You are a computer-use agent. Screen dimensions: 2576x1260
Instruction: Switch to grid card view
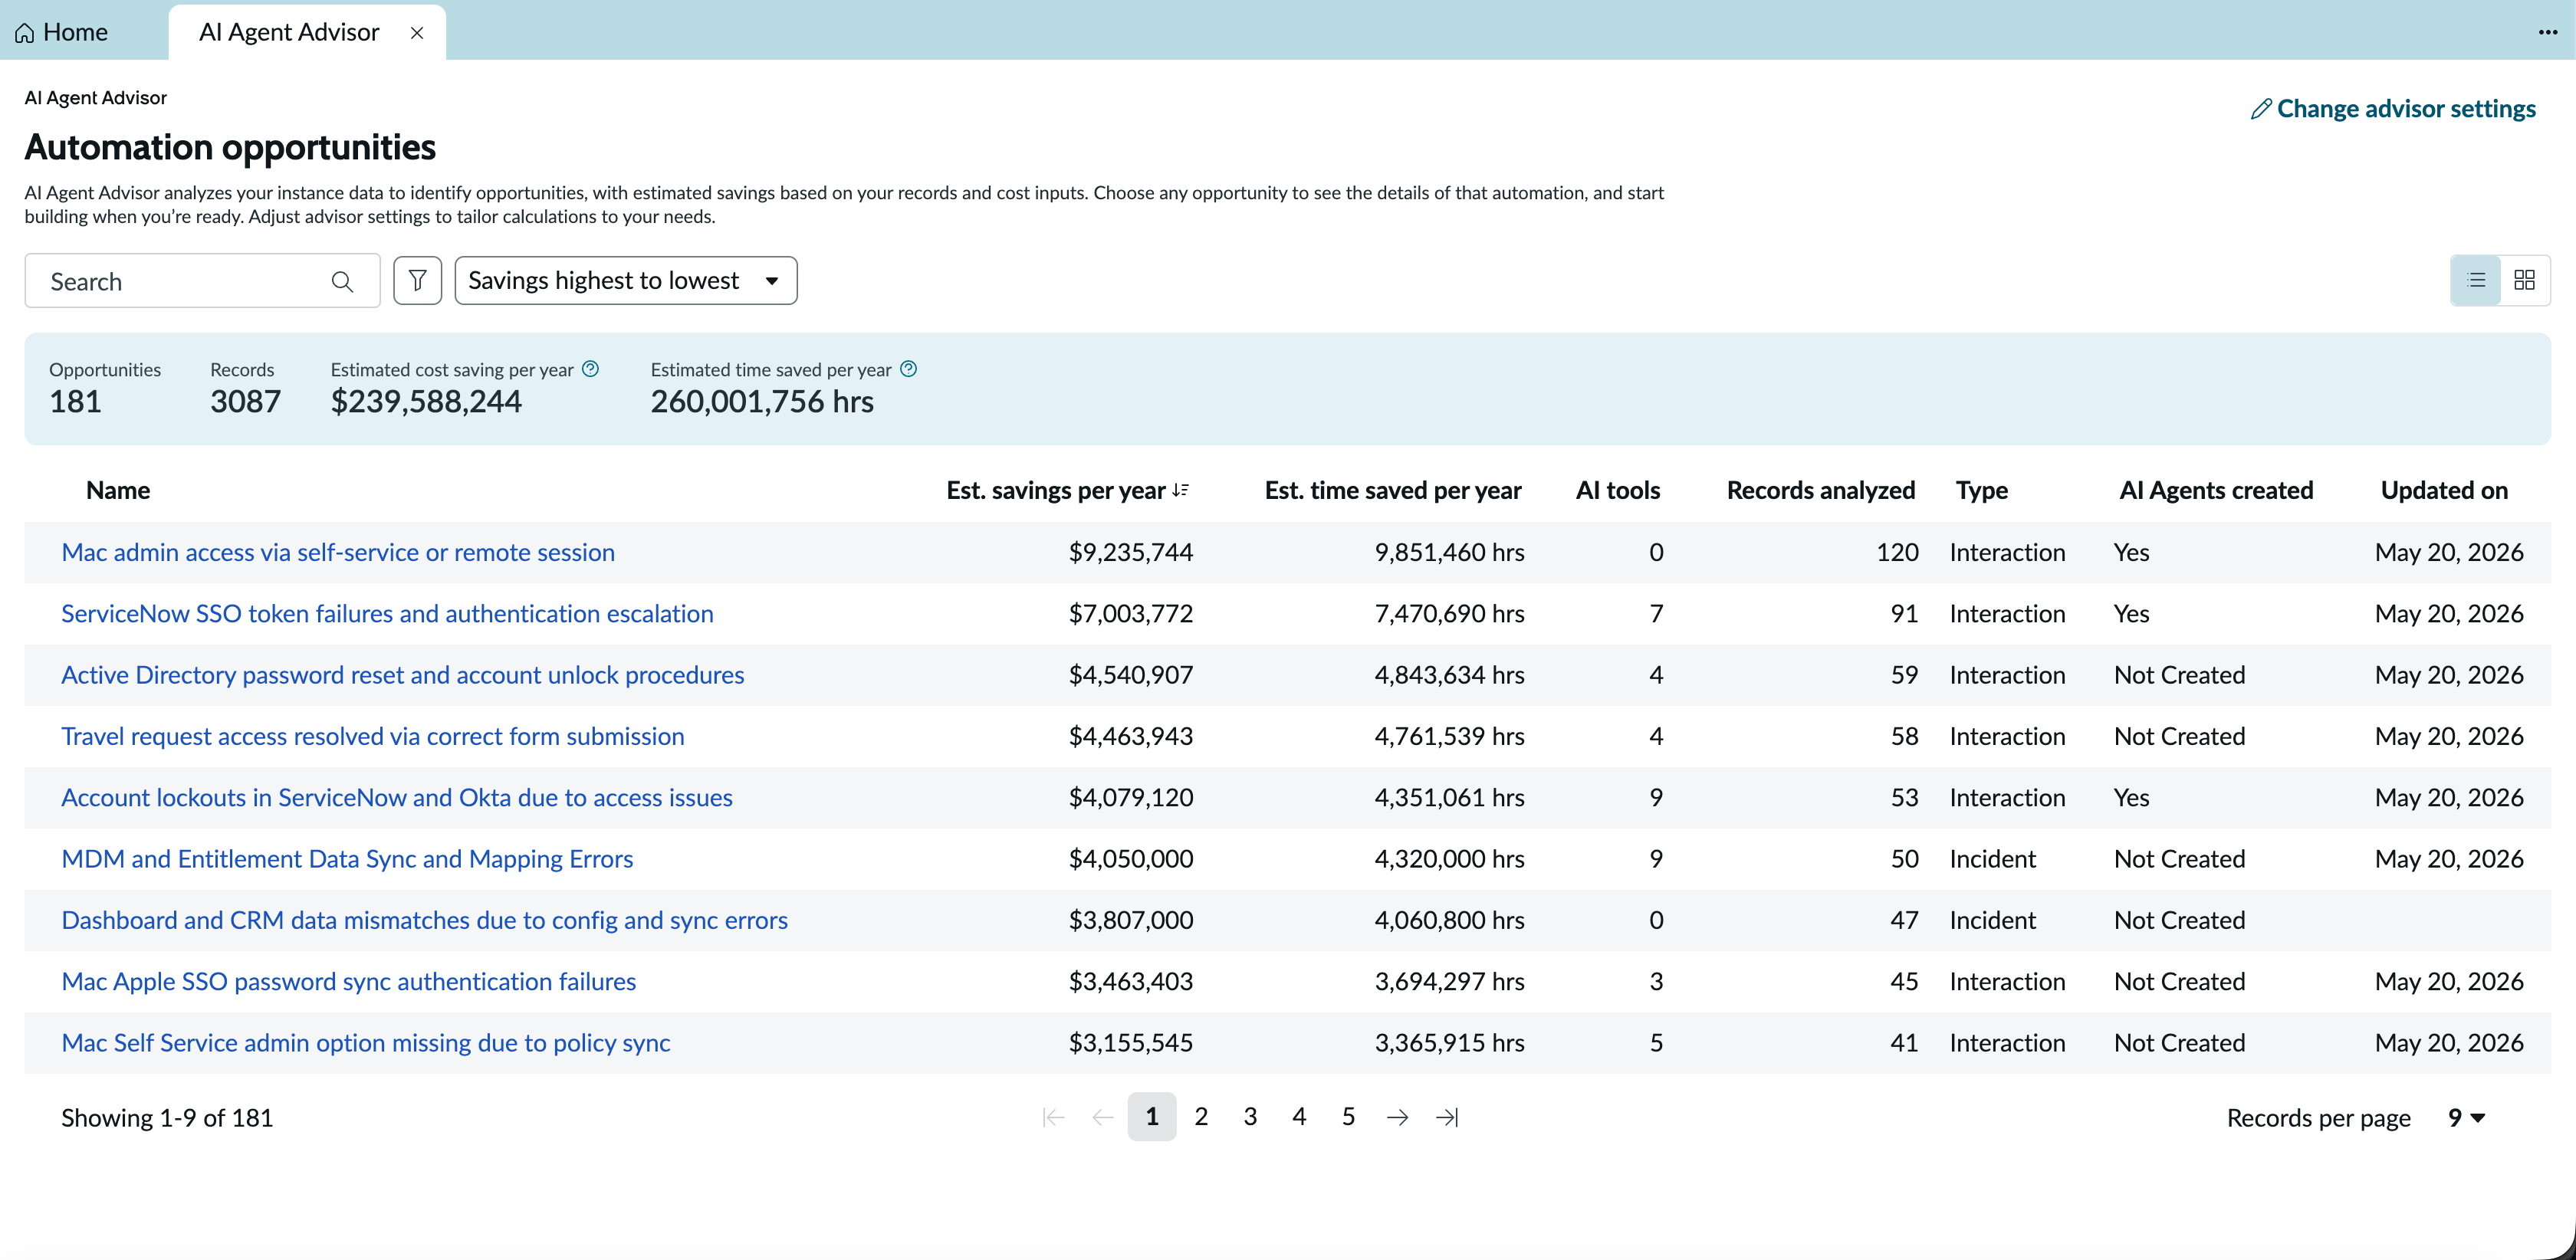(2524, 280)
